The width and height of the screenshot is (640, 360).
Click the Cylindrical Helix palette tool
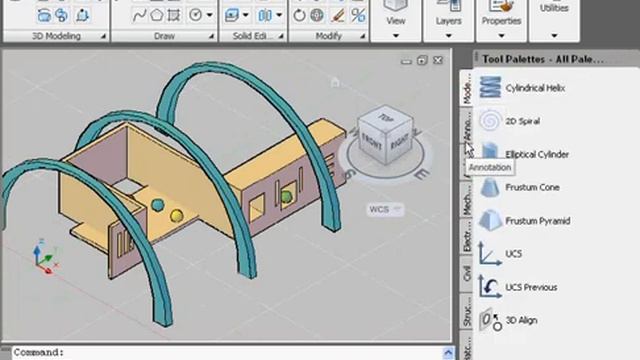[522, 88]
